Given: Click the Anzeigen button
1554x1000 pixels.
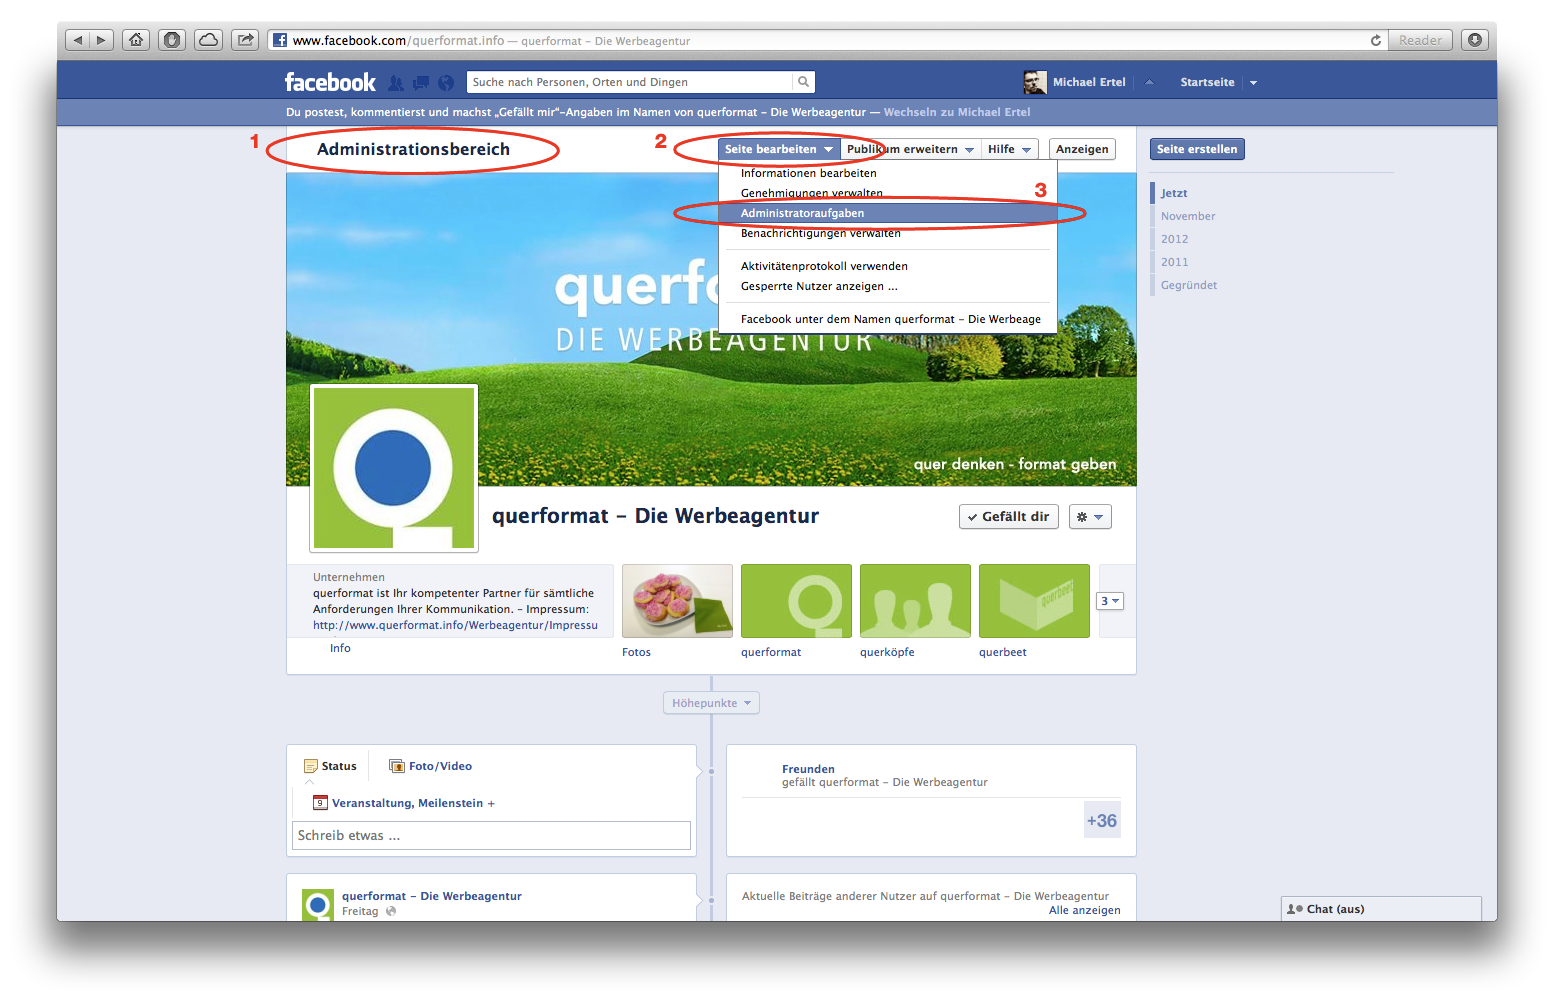Looking at the screenshot, I should pyautogui.click(x=1082, y=149).
